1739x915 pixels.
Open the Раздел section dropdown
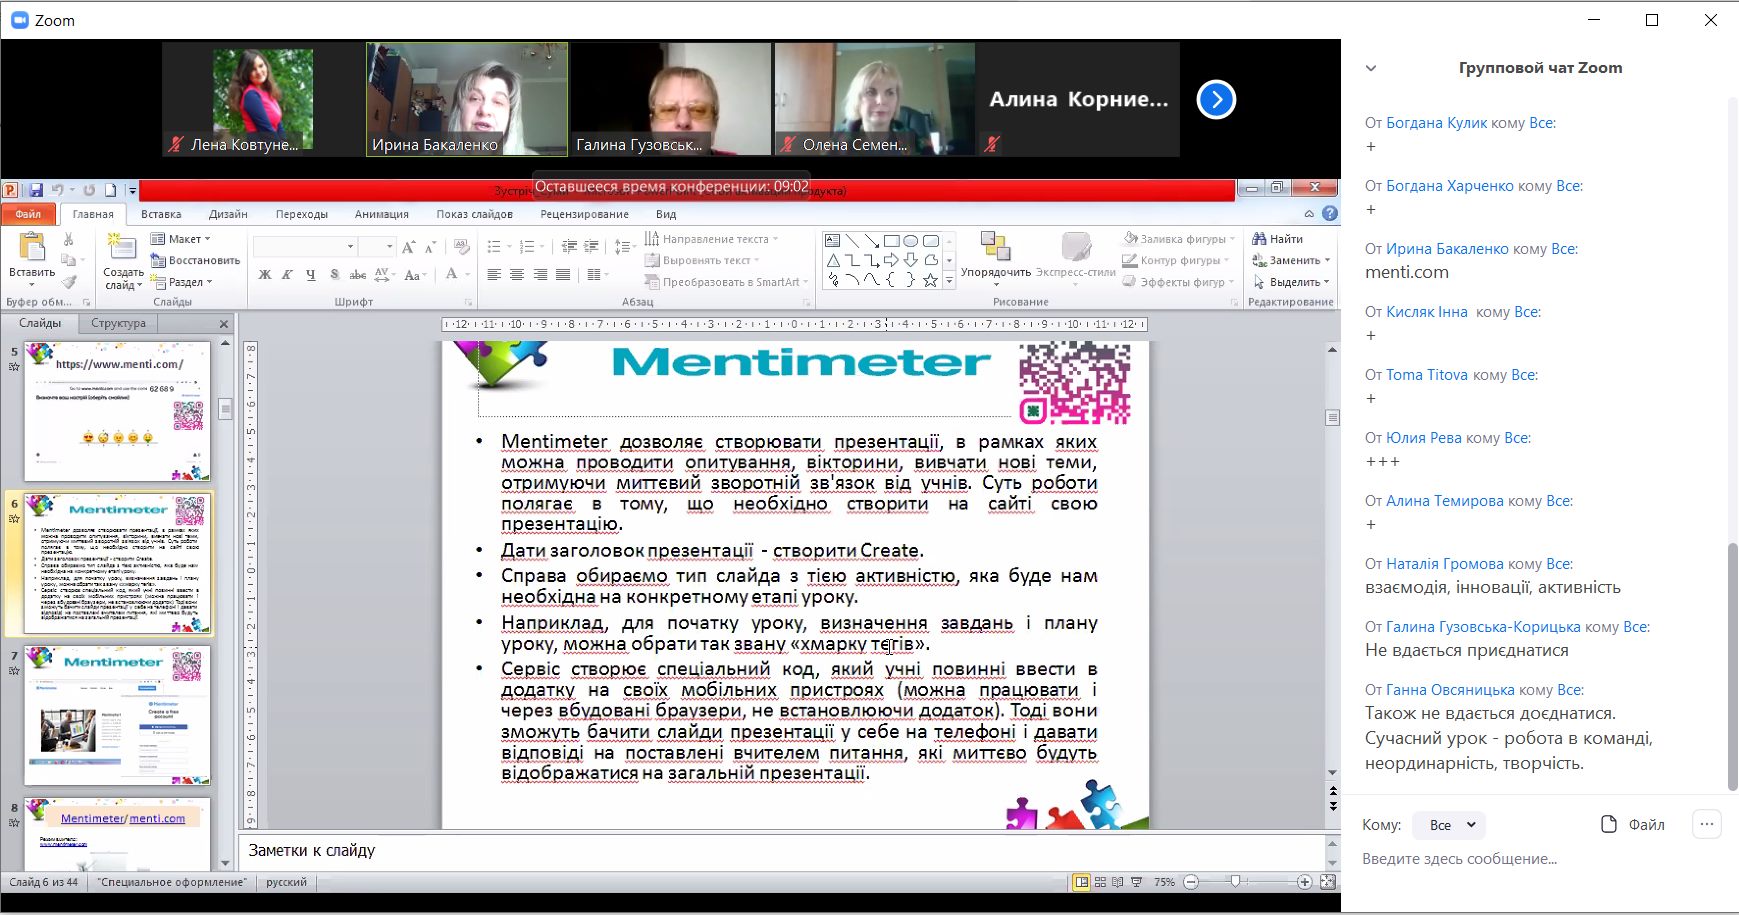coord(182,282)
